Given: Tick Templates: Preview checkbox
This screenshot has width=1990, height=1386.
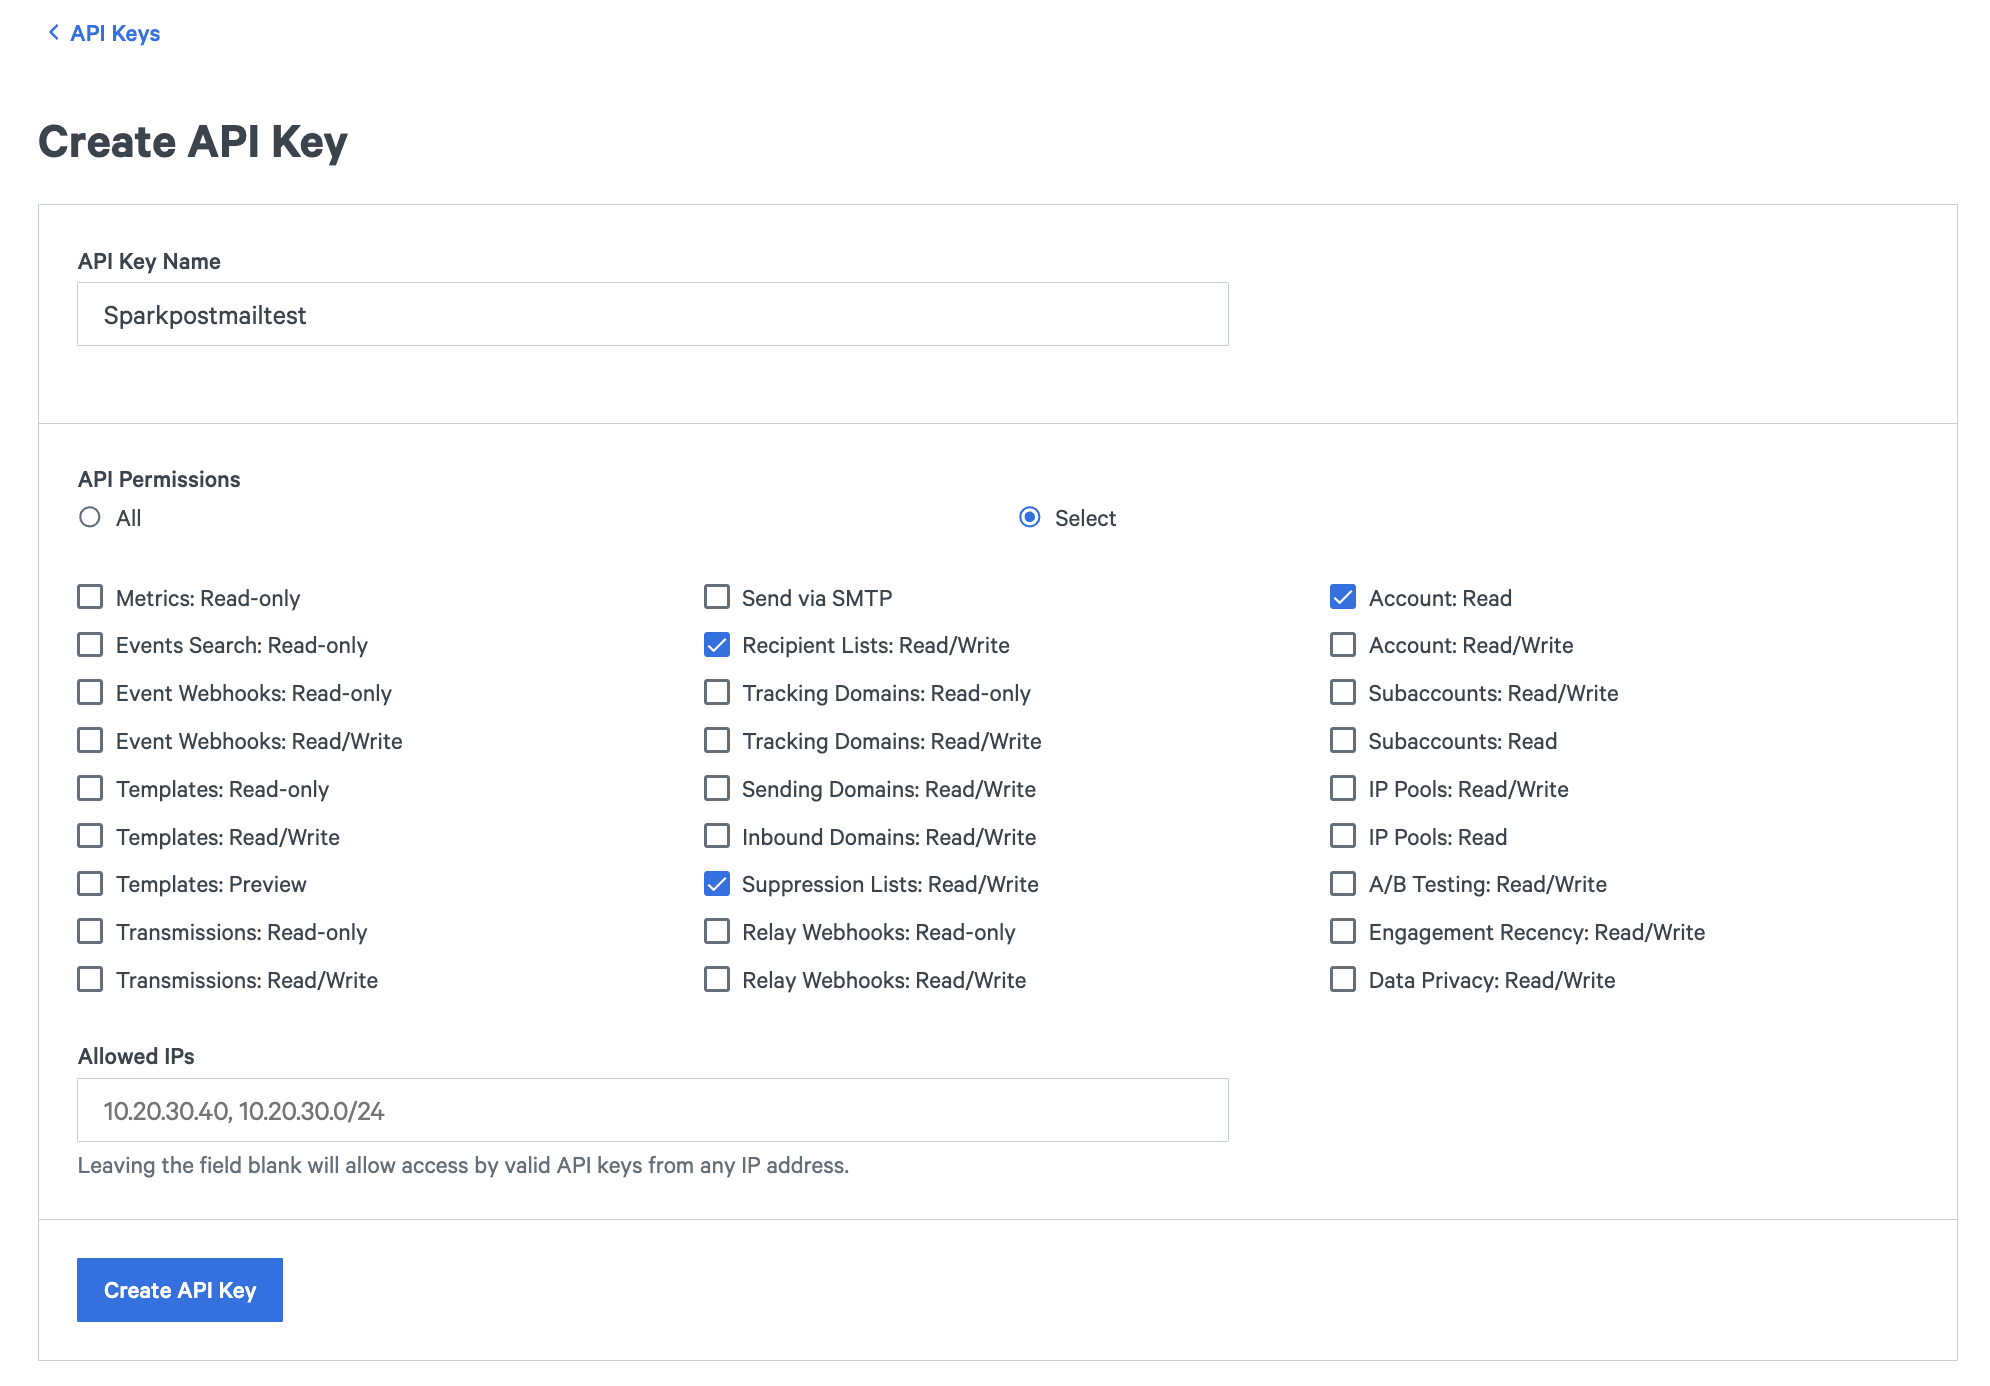Looking at the screenshot, I should (90, 884).
